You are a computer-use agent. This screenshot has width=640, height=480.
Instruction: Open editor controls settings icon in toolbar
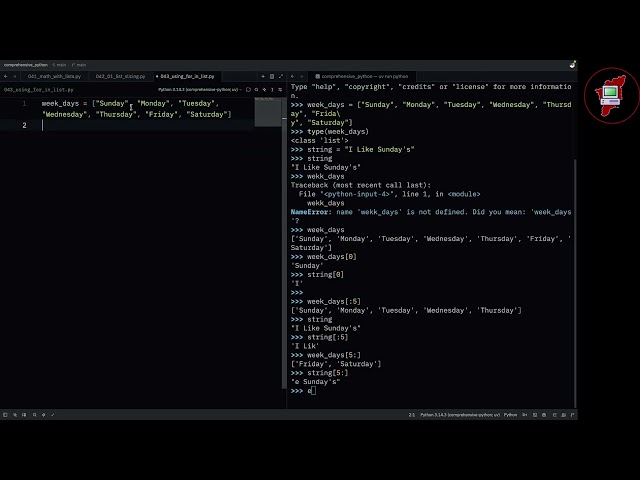[x=280, y=89]
